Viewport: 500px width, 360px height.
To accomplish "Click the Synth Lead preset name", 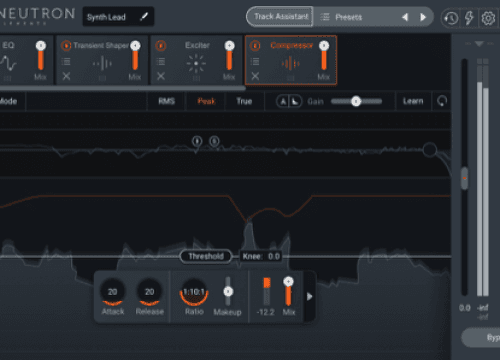I will 106,17.
